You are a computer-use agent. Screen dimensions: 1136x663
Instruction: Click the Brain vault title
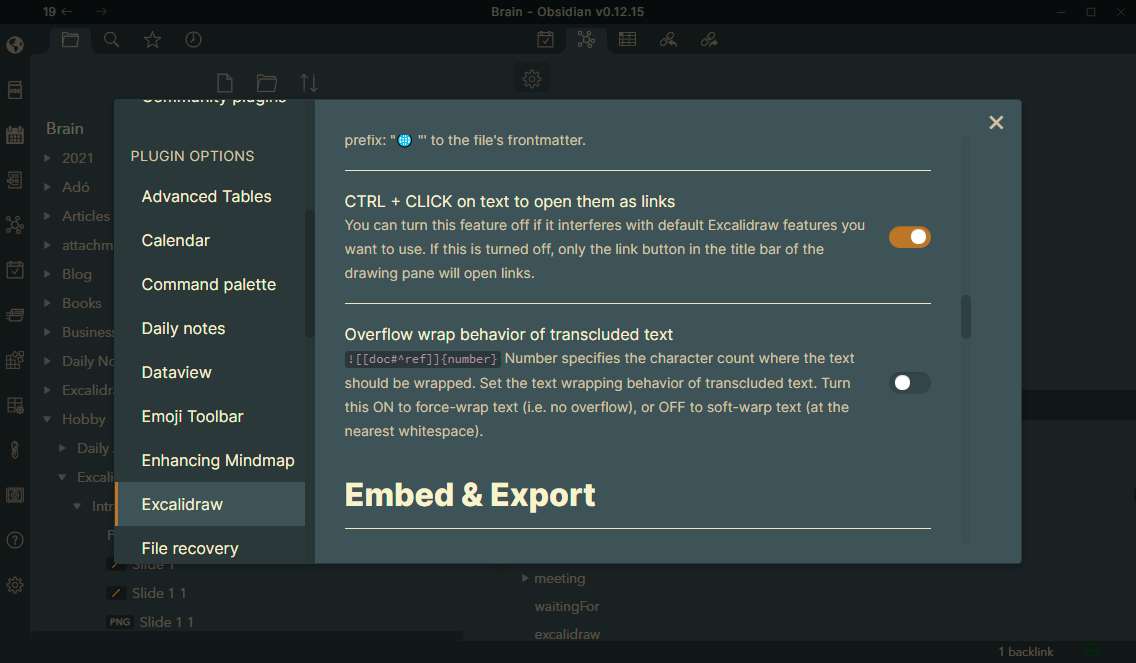pyautogui.click(x=64, y=128)
